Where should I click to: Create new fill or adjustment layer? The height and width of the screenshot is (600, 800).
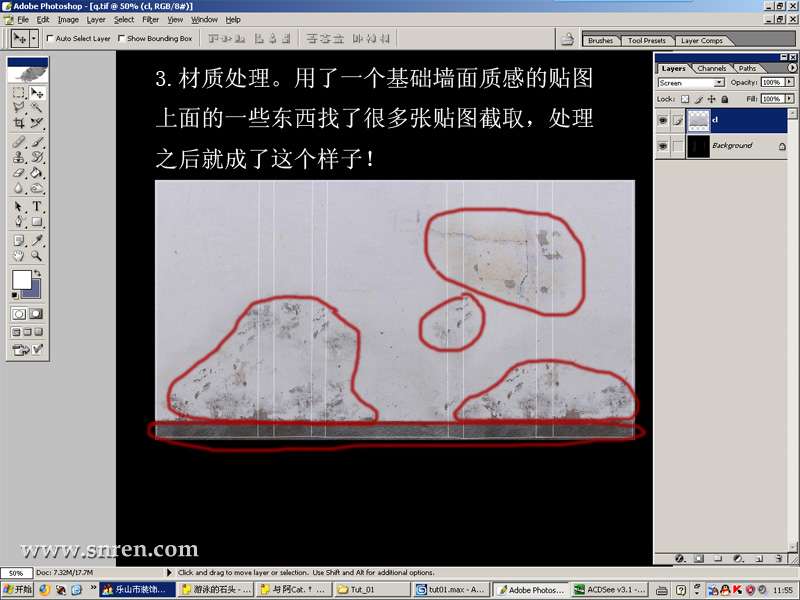pos(738,558)
